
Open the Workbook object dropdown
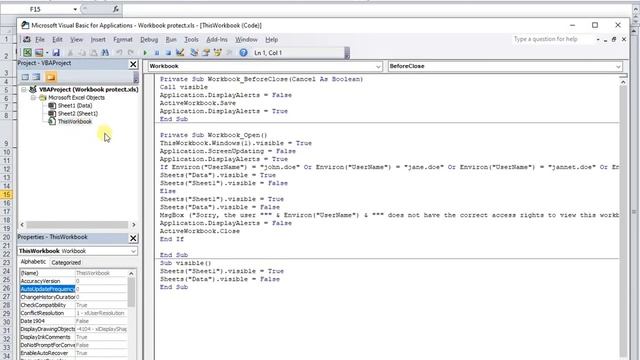[x=378, y=66]
